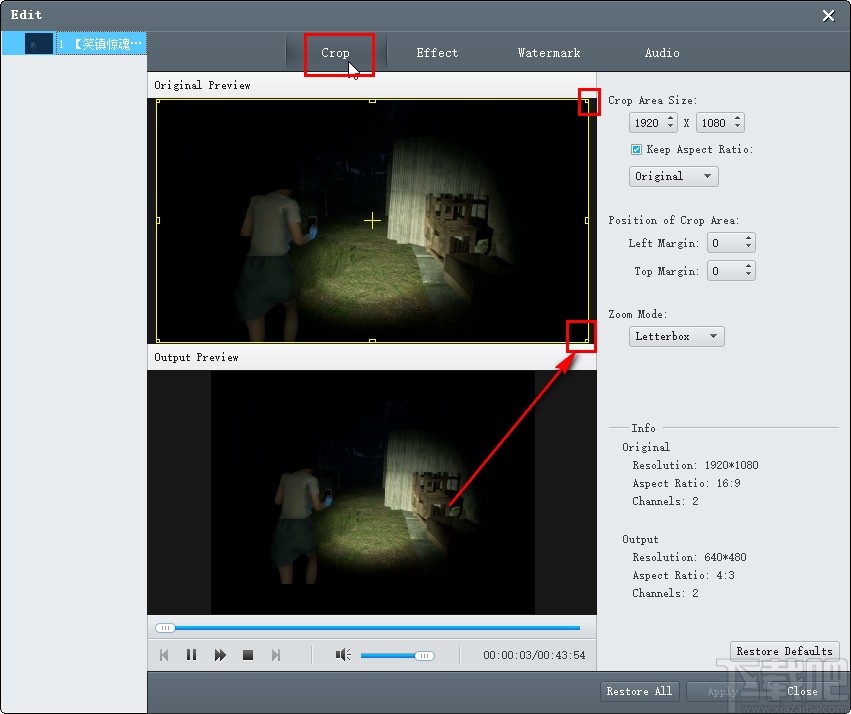Click the top-right crop corner handle
851x714 pixels.
point(587,101)
